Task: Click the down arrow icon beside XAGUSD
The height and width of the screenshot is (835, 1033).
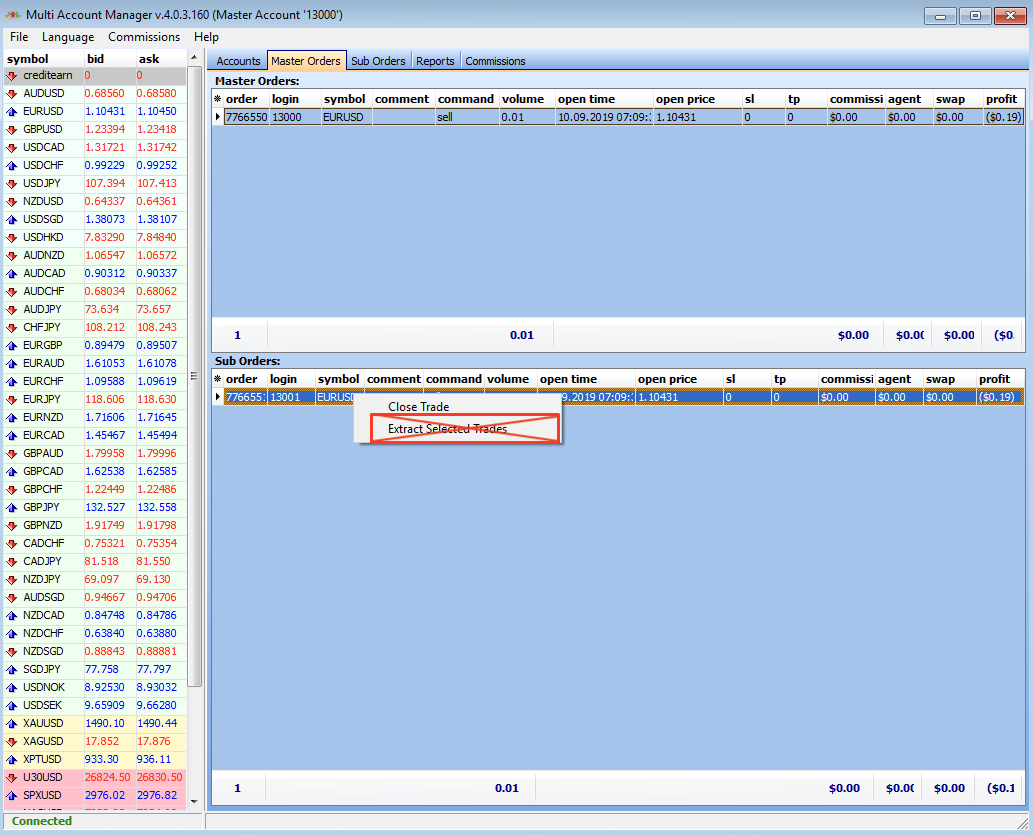Action: coord(11,741)
